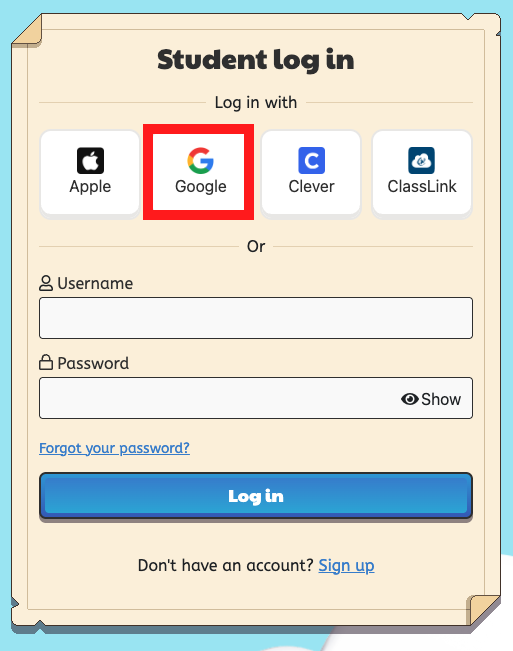Screen dimensions: 513x651
Task: Select the blue Clever C icon
Action: click(x=311, y=160)
